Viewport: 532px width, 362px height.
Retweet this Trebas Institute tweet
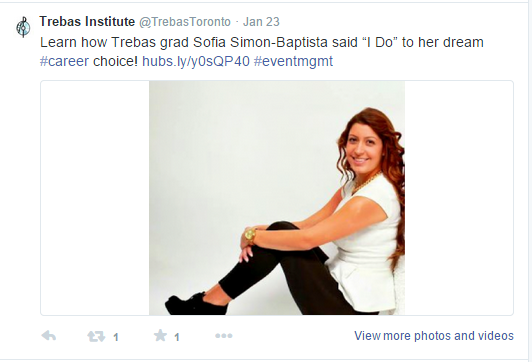pyautogui.click(x=96, y=336)
